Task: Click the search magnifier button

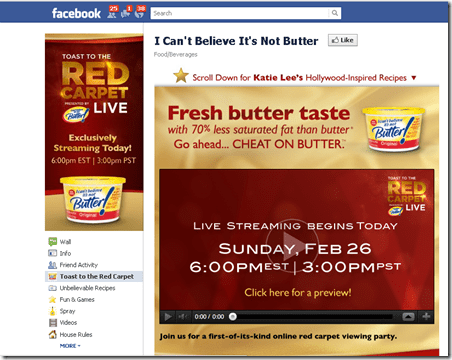Action: pos(334,13)
